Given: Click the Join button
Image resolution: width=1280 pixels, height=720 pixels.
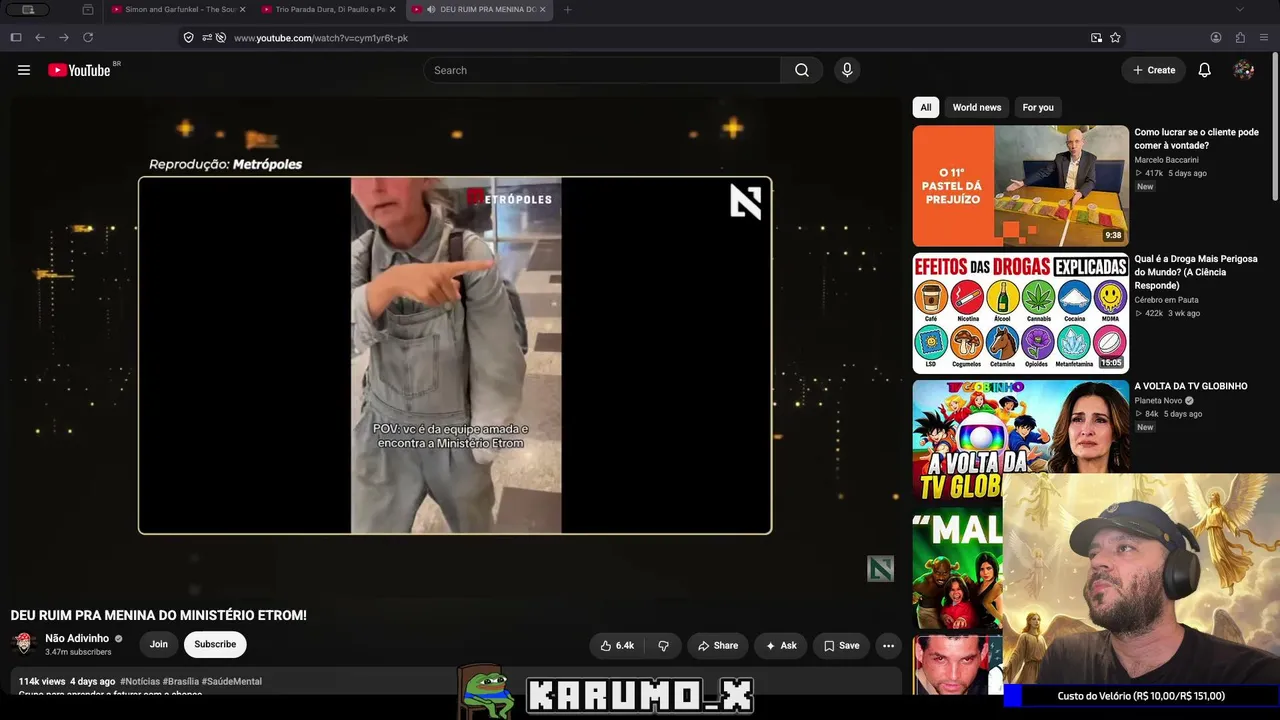Looking at the screenshot, I should [x=159, y=644].
